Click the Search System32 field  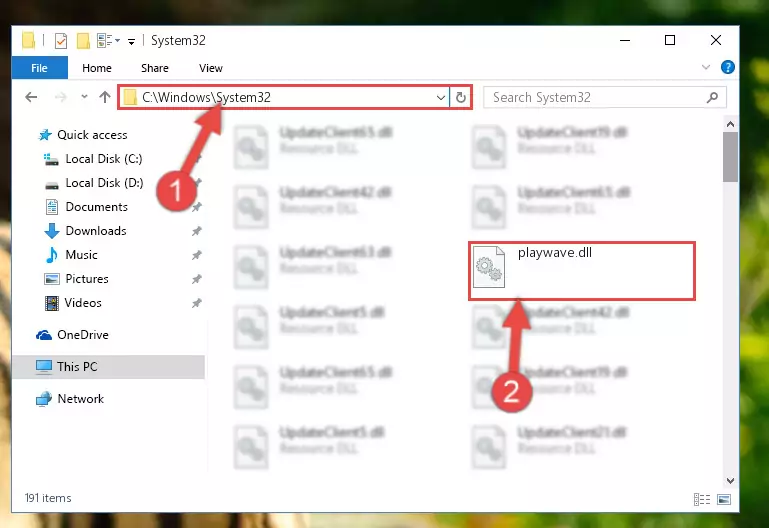tap(604, 97)
